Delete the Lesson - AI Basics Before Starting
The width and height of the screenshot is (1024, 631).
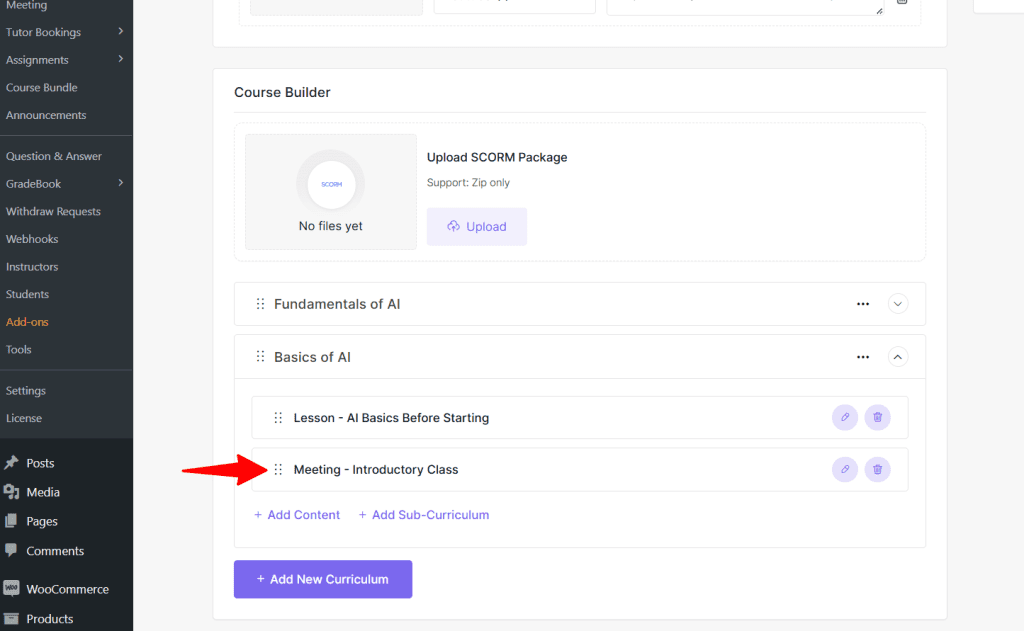point(877,417)
